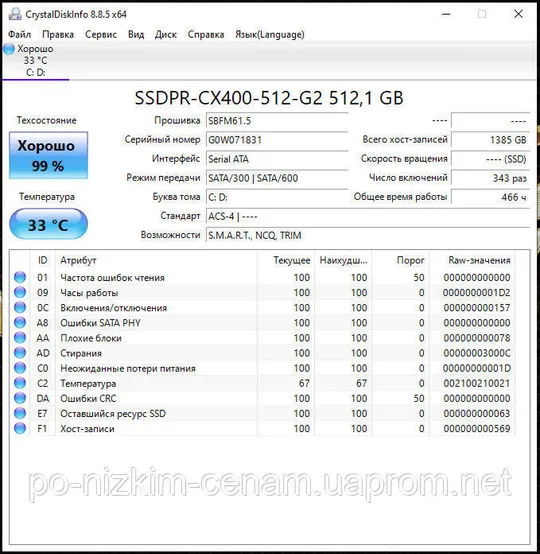Select the Ошибки SATA PHY attribute

pos(100,323)
